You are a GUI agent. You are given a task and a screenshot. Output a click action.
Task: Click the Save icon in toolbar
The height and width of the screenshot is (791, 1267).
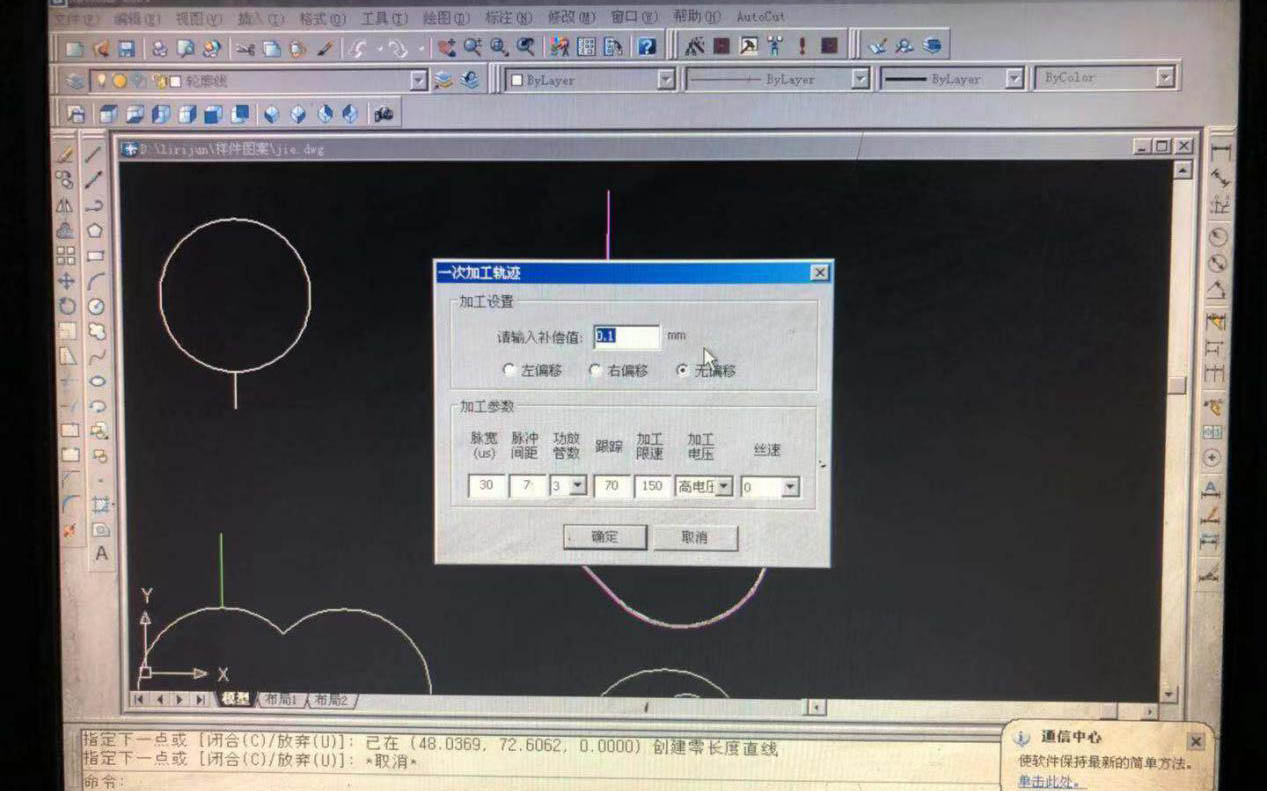coord(127,48)
